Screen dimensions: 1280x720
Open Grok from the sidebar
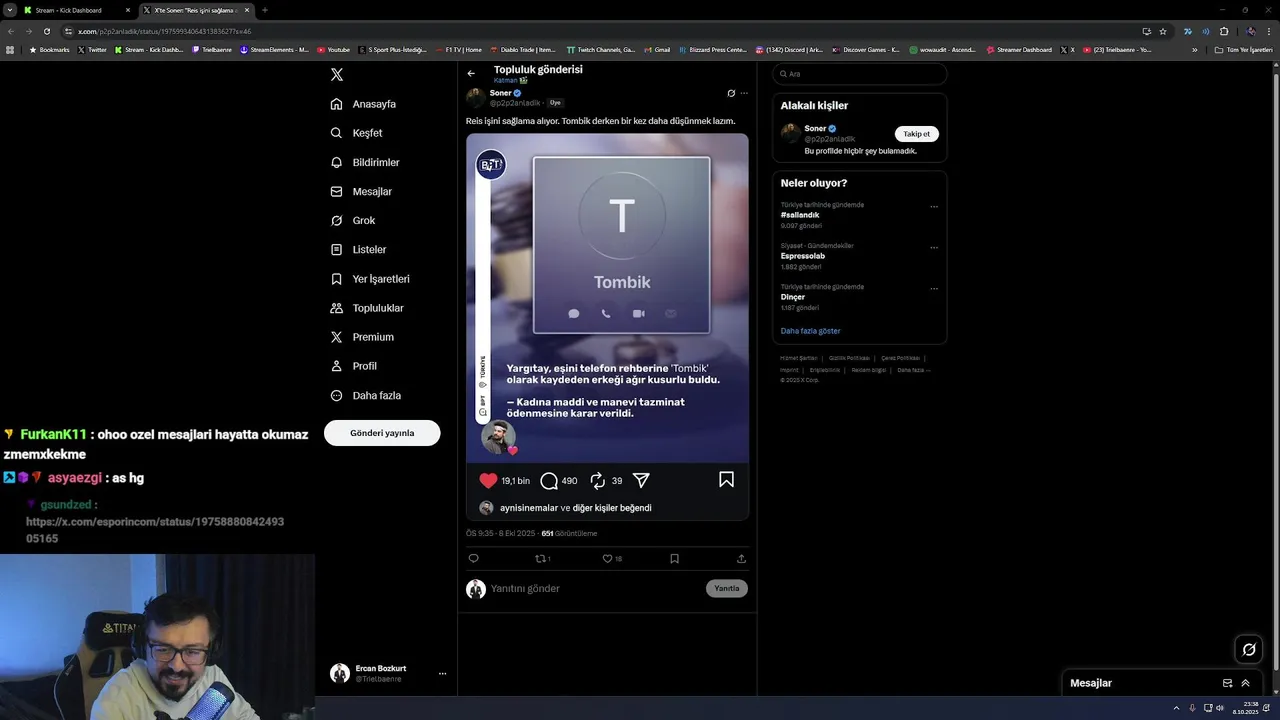click(x=353, y=220)
